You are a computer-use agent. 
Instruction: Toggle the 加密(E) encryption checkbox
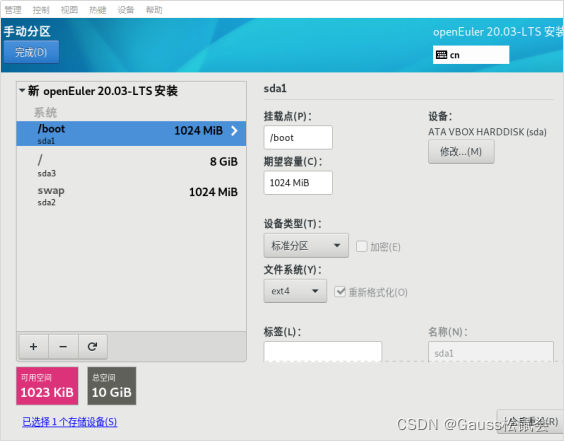(x=361, y=247)
